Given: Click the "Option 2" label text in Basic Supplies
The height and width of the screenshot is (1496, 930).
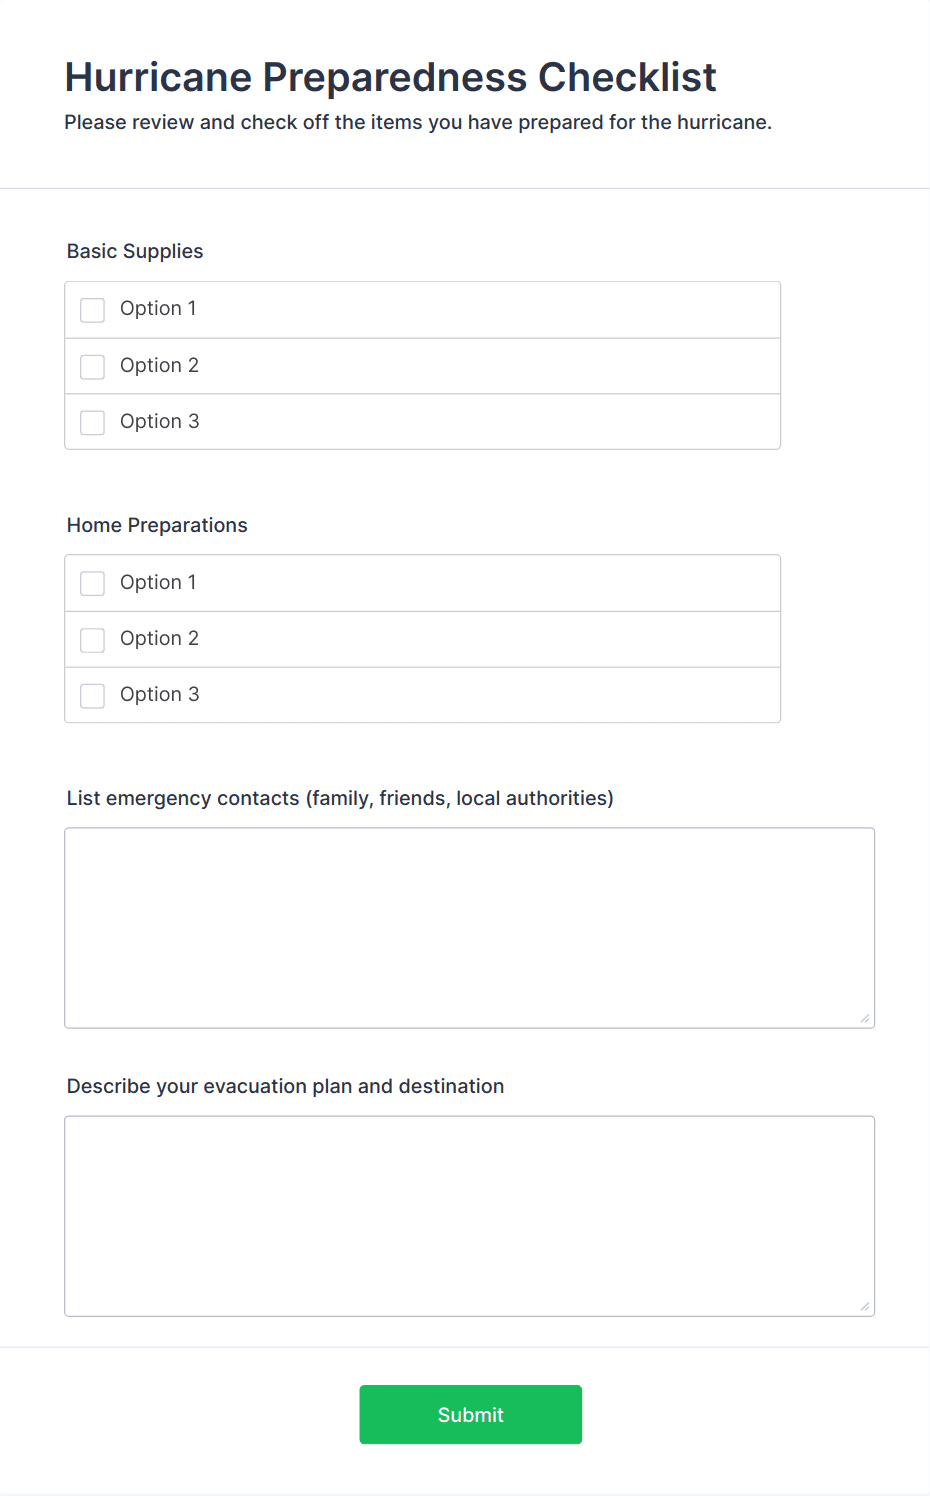Looking at the screenshot, I should pyautogui.click(x=159, y=366).
